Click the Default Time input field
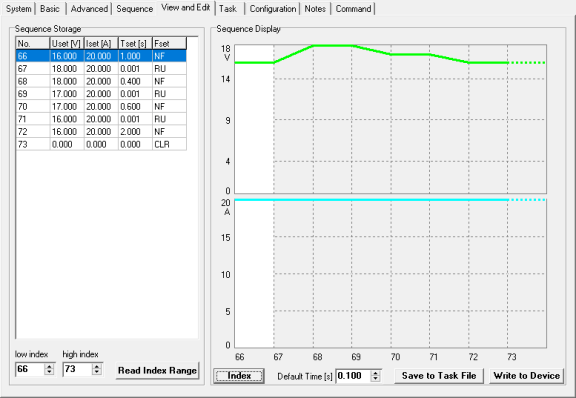 coord(353,376)
